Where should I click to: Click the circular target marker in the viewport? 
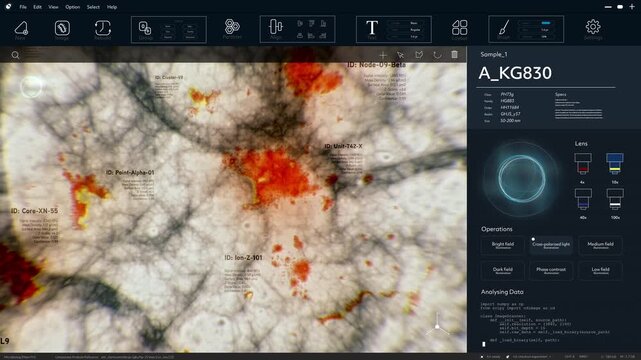pyautogui.click(x=31, y=87)
